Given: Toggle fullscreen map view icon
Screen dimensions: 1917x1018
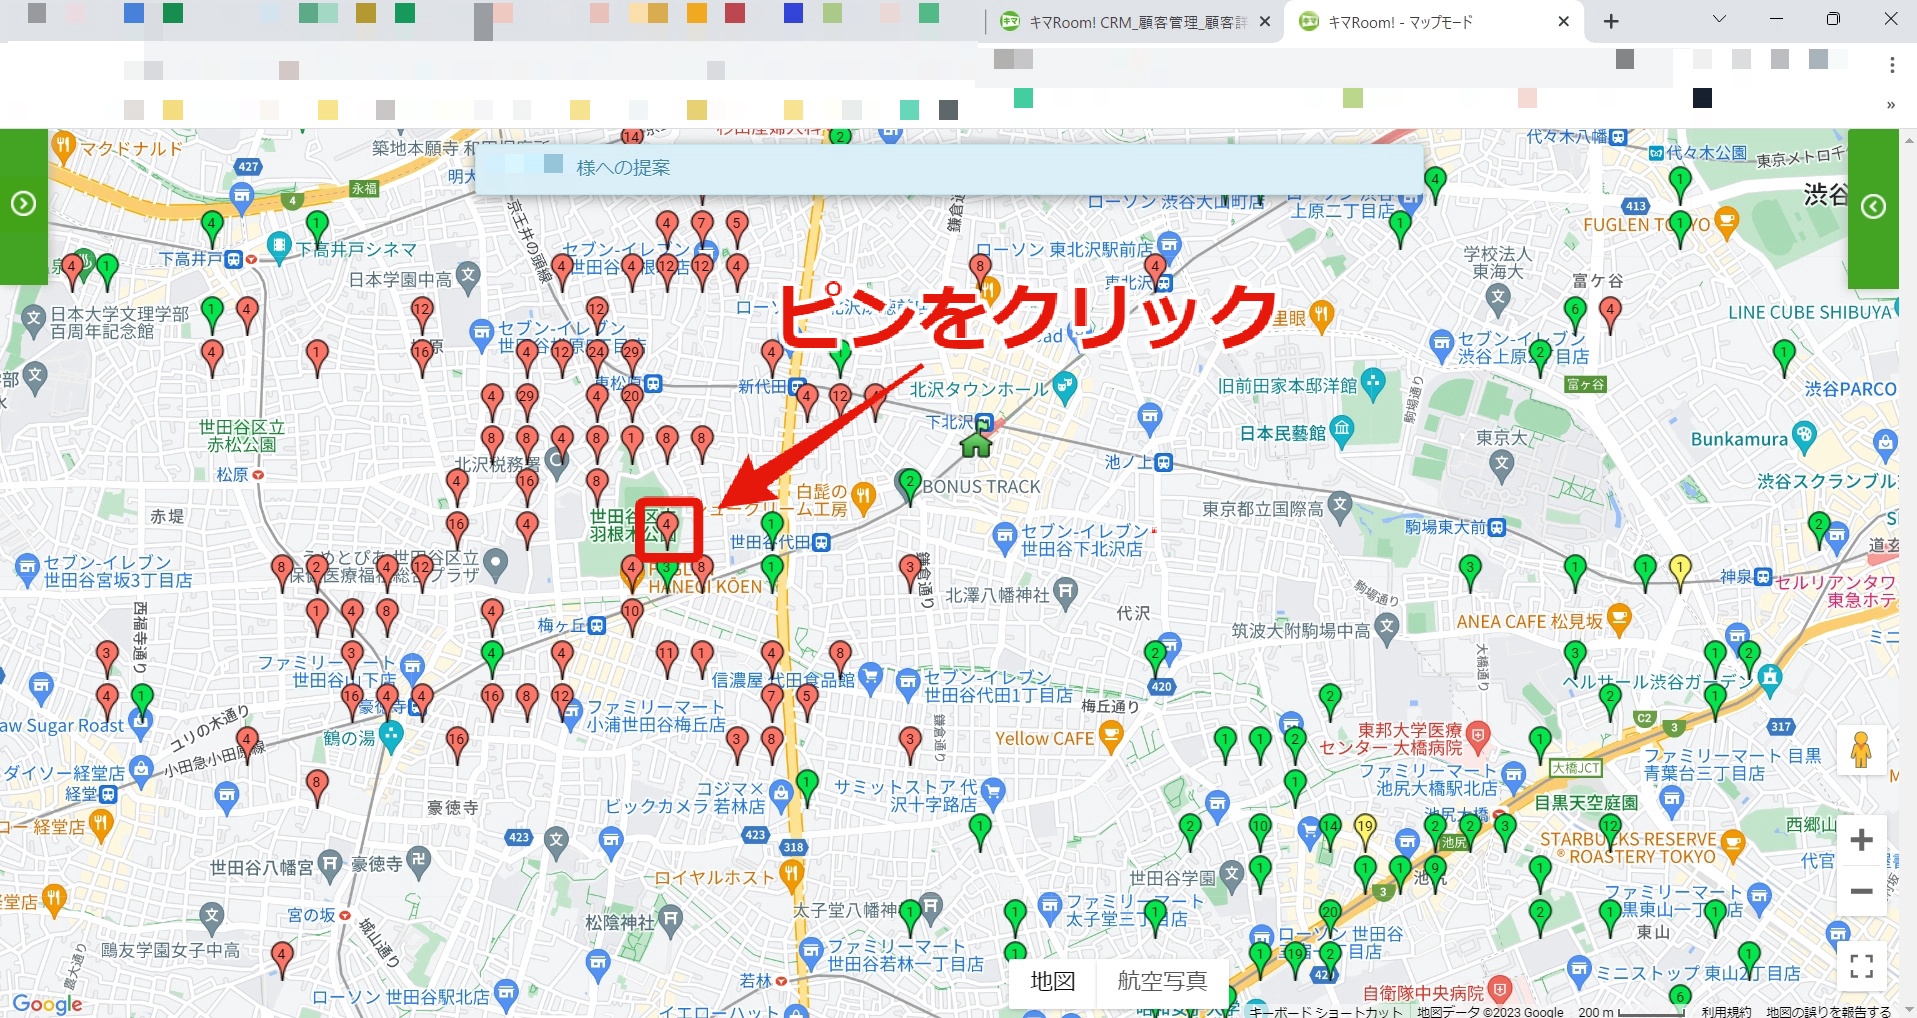Looking at the screenshot, I should (x=1861, y=966).
